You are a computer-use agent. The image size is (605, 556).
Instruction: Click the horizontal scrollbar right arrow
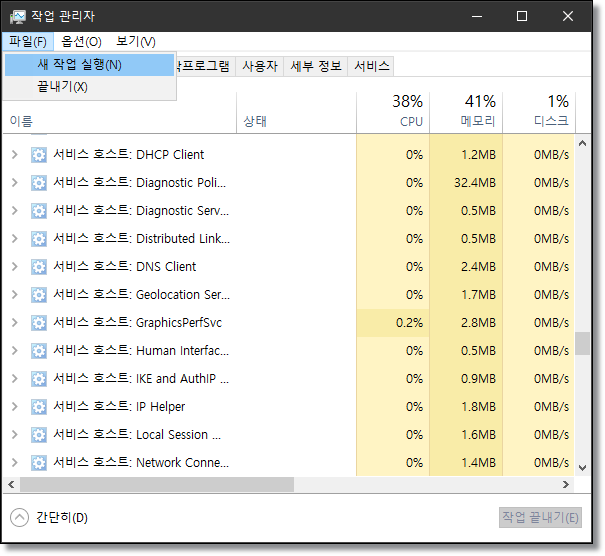(566, 485)
